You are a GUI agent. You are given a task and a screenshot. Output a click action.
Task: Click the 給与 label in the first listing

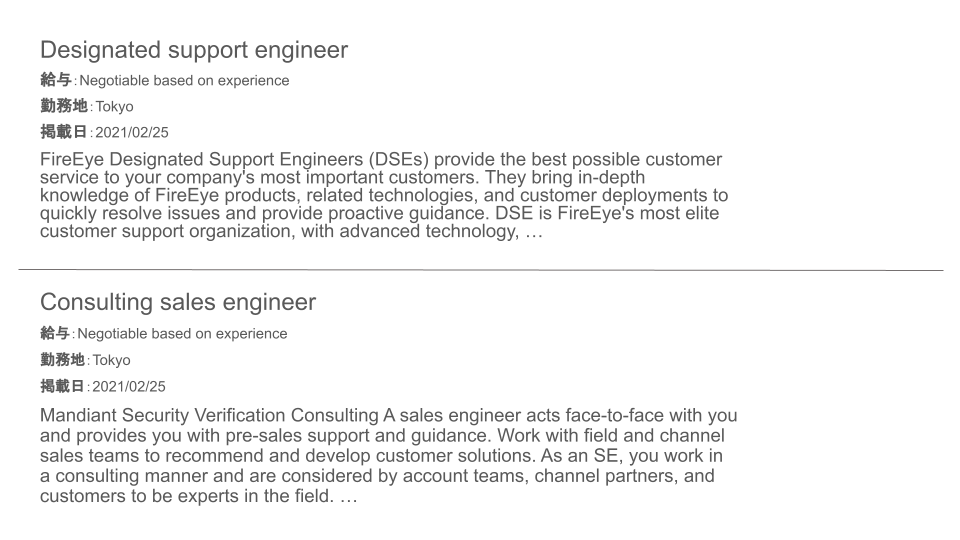(x=56, y=80)
